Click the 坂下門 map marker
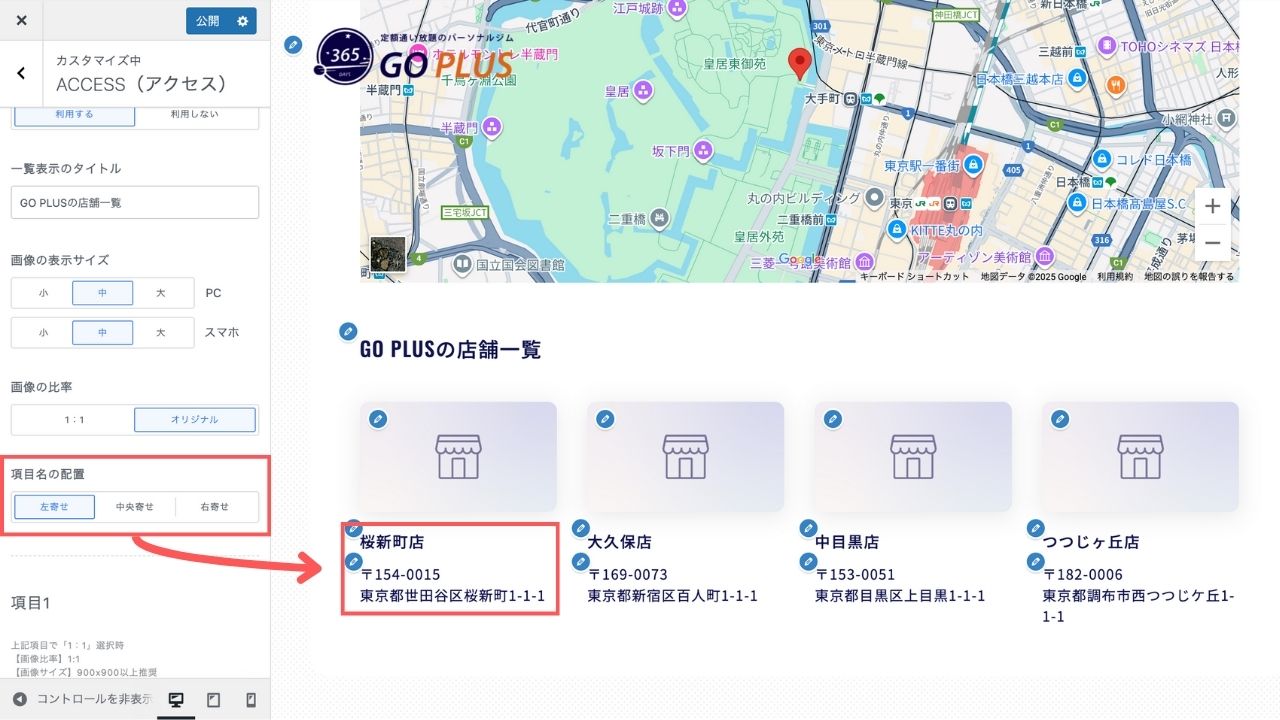This screenshot has height=720, width=1280. click(x=704, y=151)
